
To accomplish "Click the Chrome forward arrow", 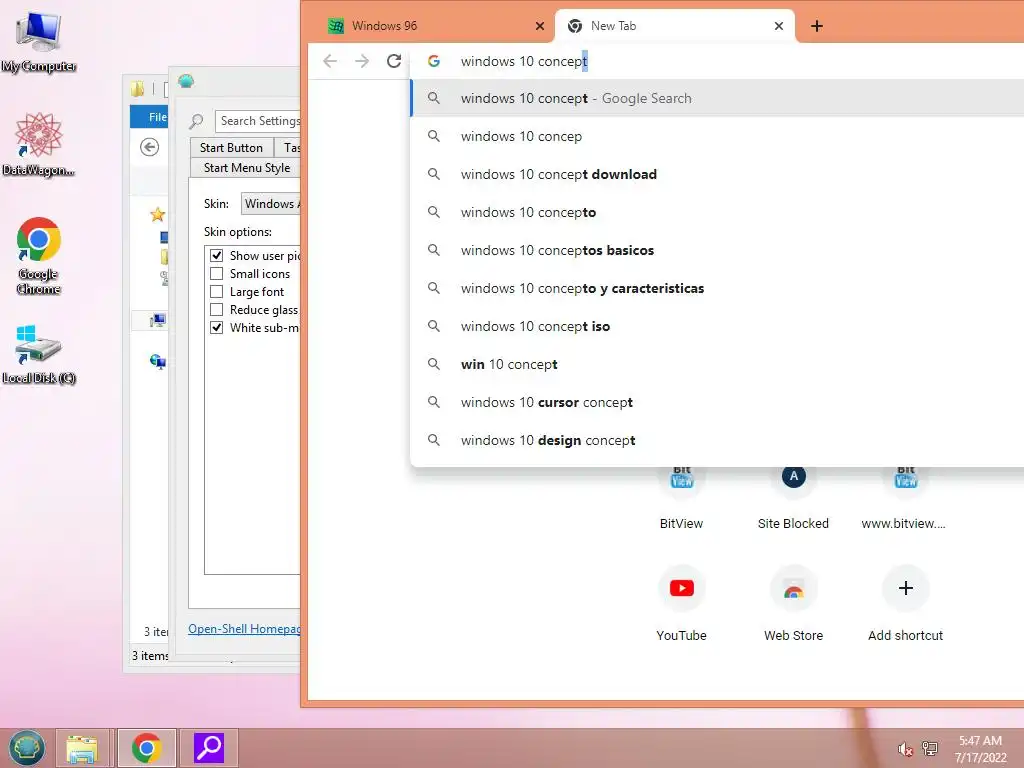I will [x=361, y=61].
